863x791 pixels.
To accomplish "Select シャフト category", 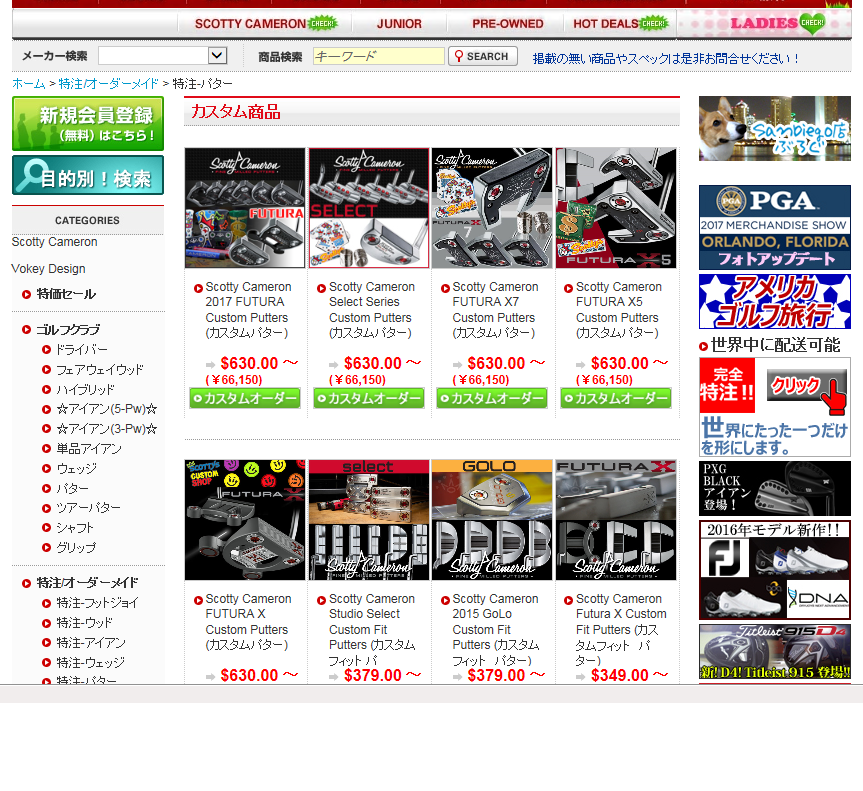I will pos(75,527).
